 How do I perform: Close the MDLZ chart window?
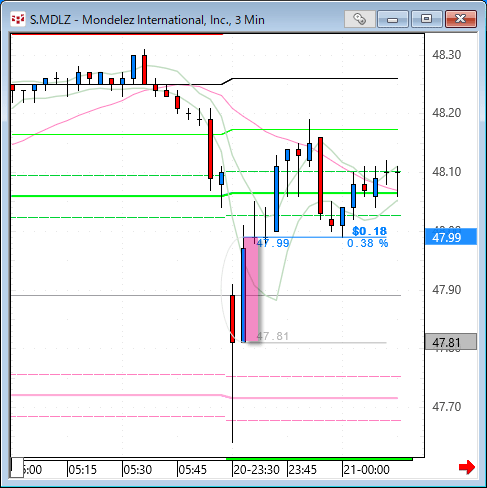[x=461, y=19]
